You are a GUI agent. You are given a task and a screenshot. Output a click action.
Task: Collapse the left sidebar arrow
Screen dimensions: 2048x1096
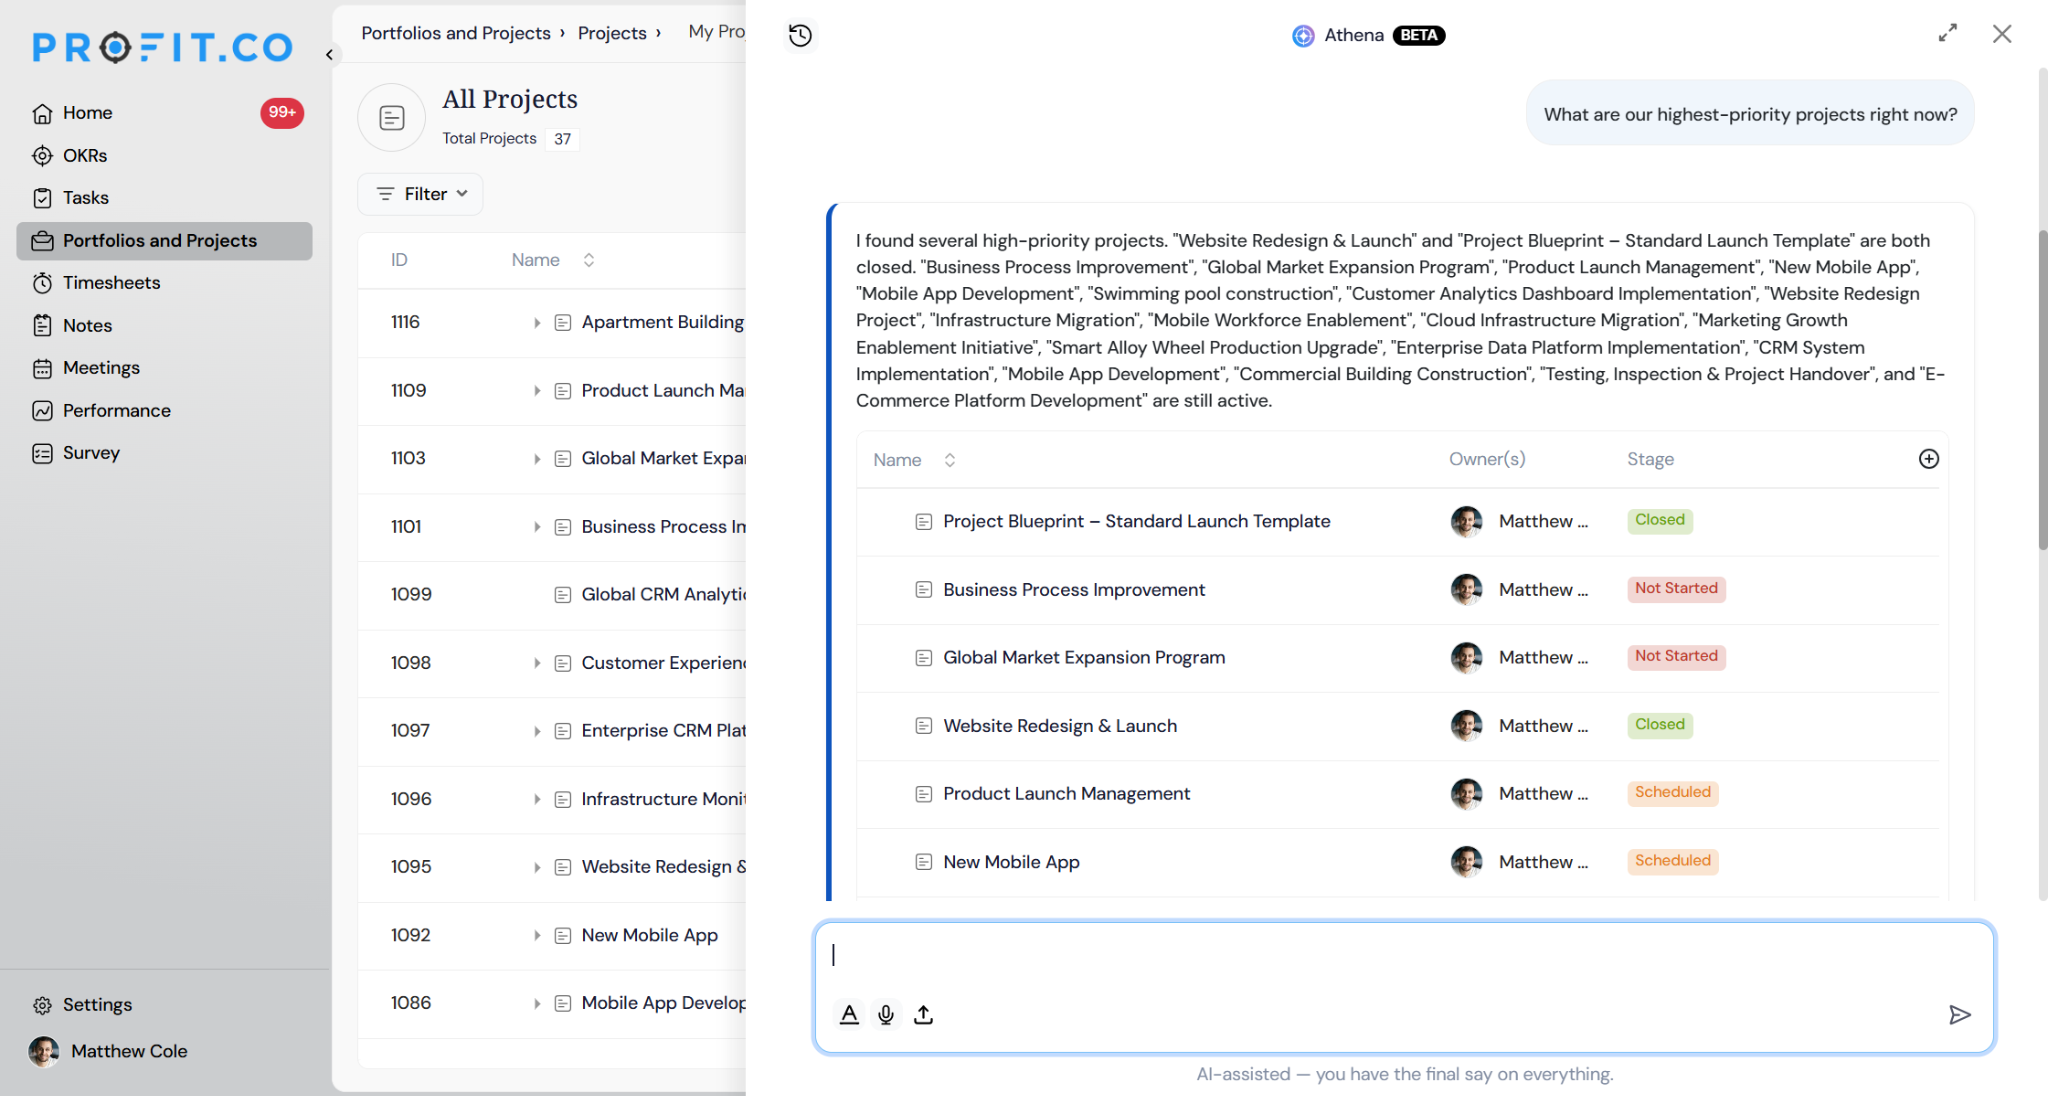(329, 55)
